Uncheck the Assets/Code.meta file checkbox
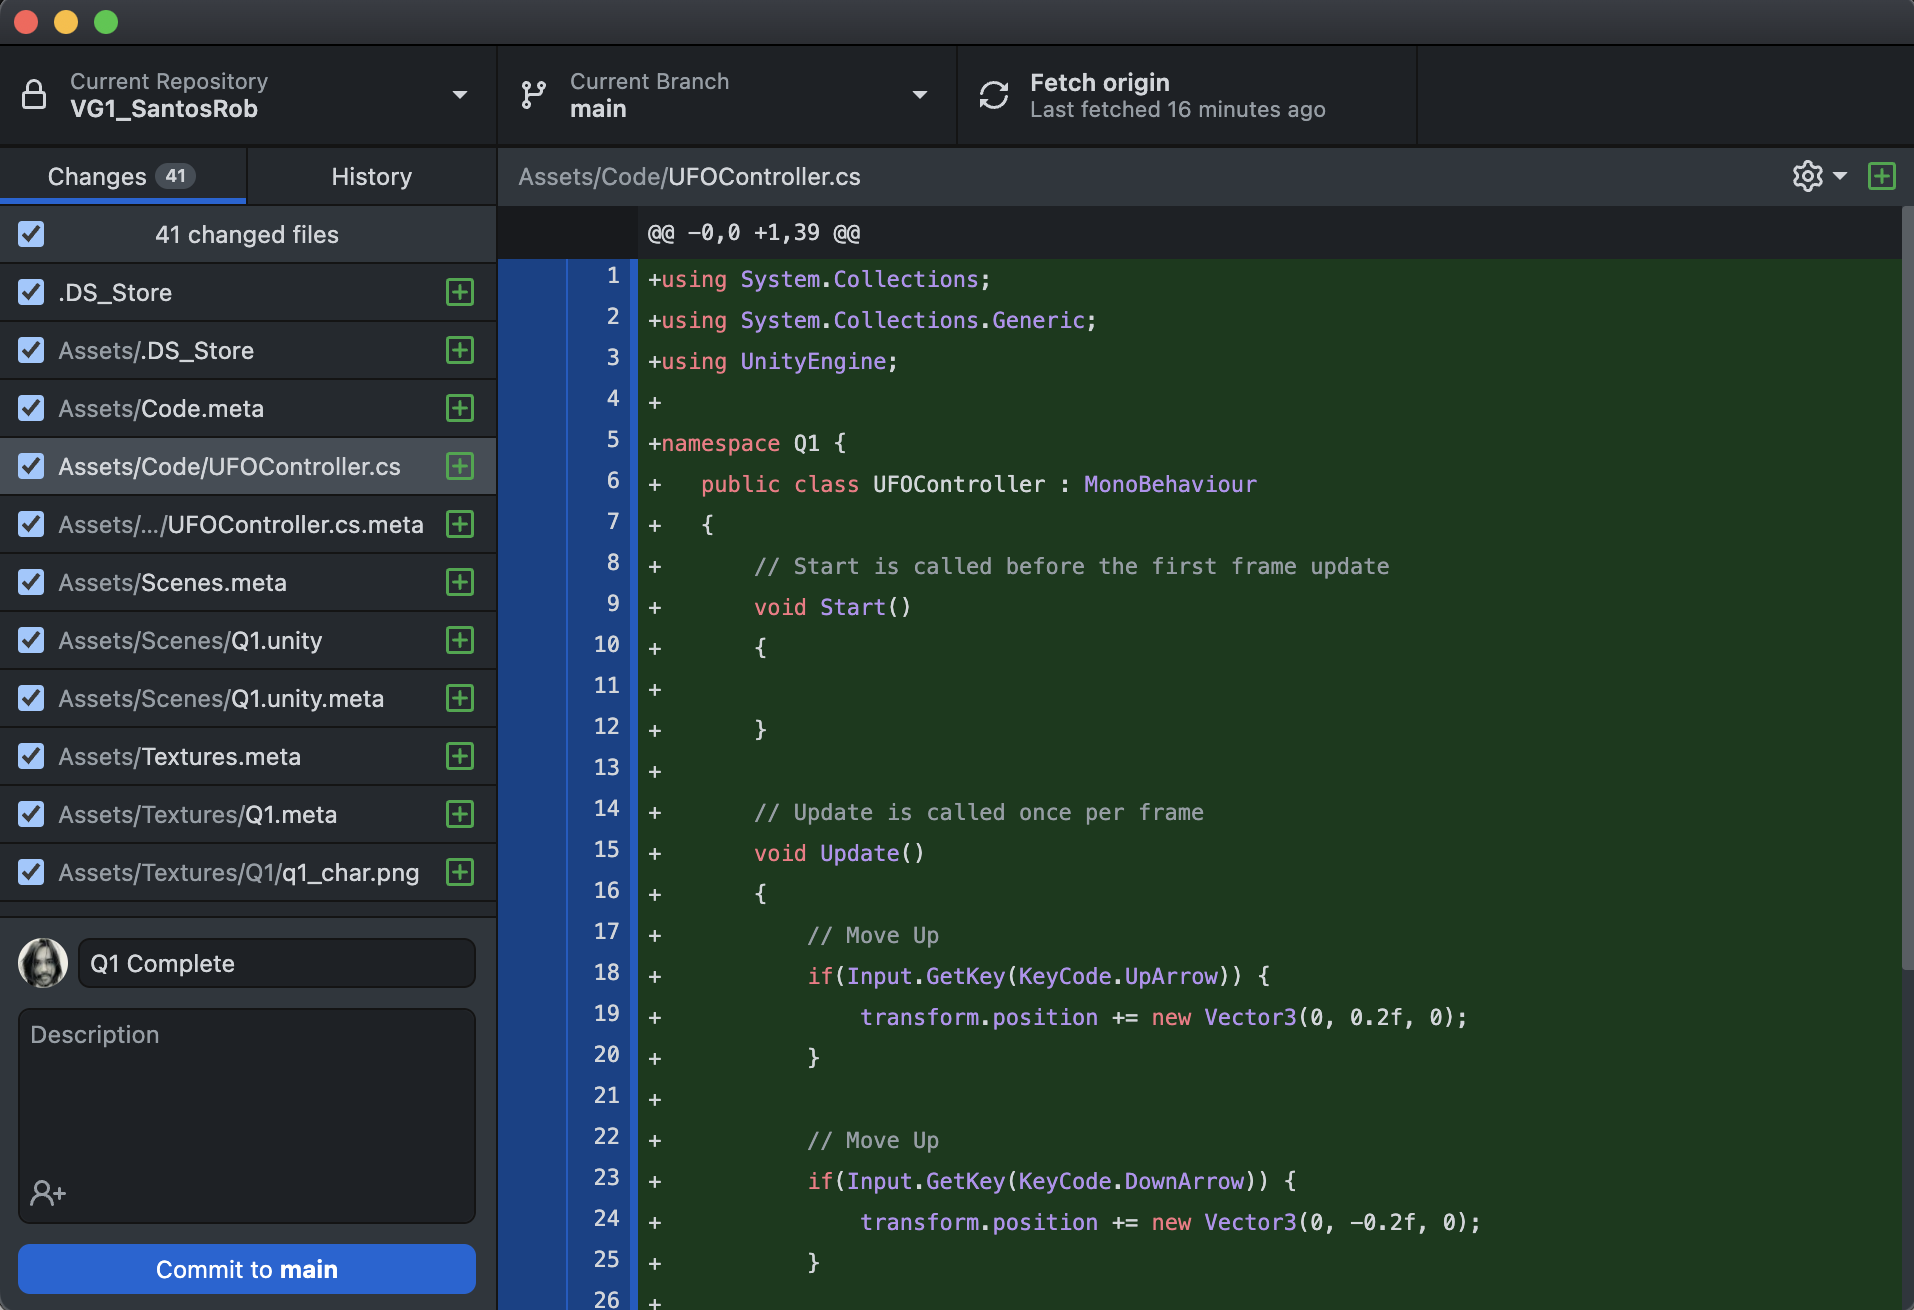Image resolution: width=1914 pixels, height=1310 pixels. coord(31,408)
